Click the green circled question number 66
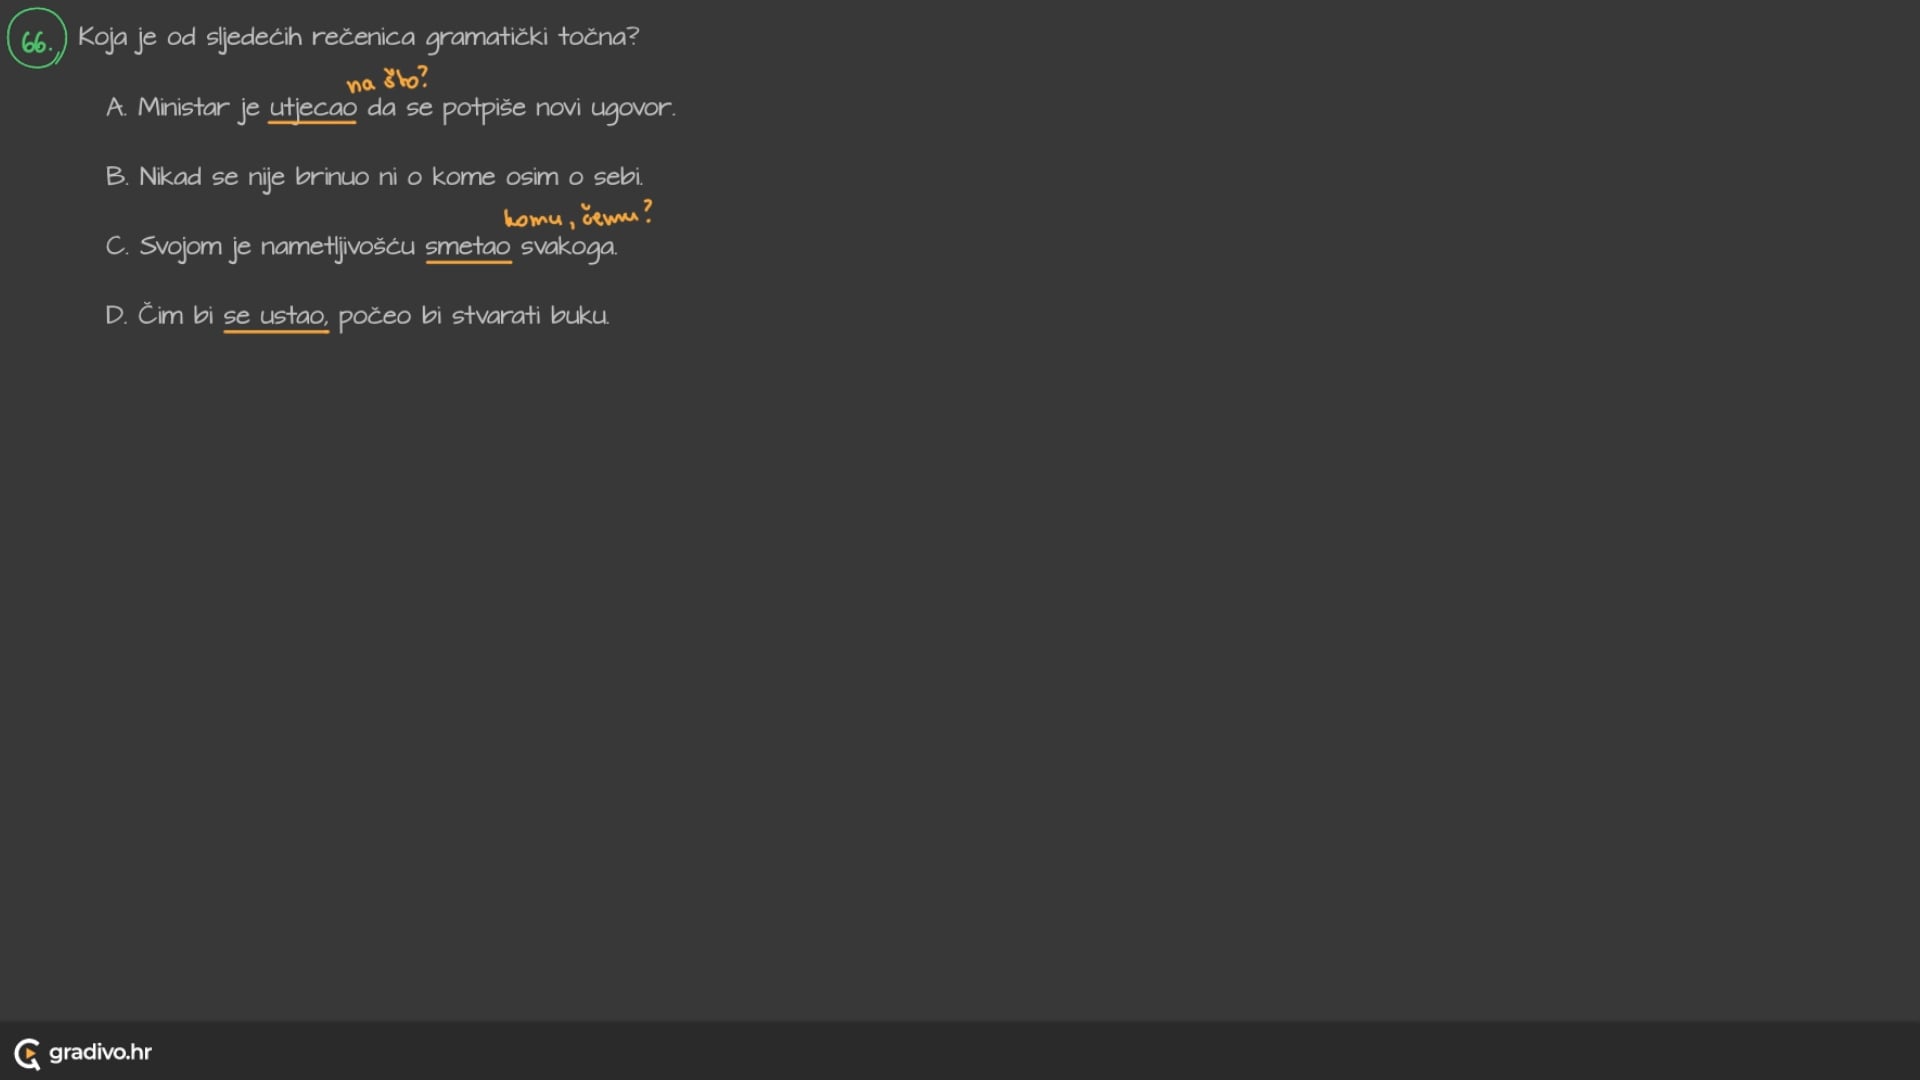This screenshot has height=1080, width=1920. click(x=37, y=40)
